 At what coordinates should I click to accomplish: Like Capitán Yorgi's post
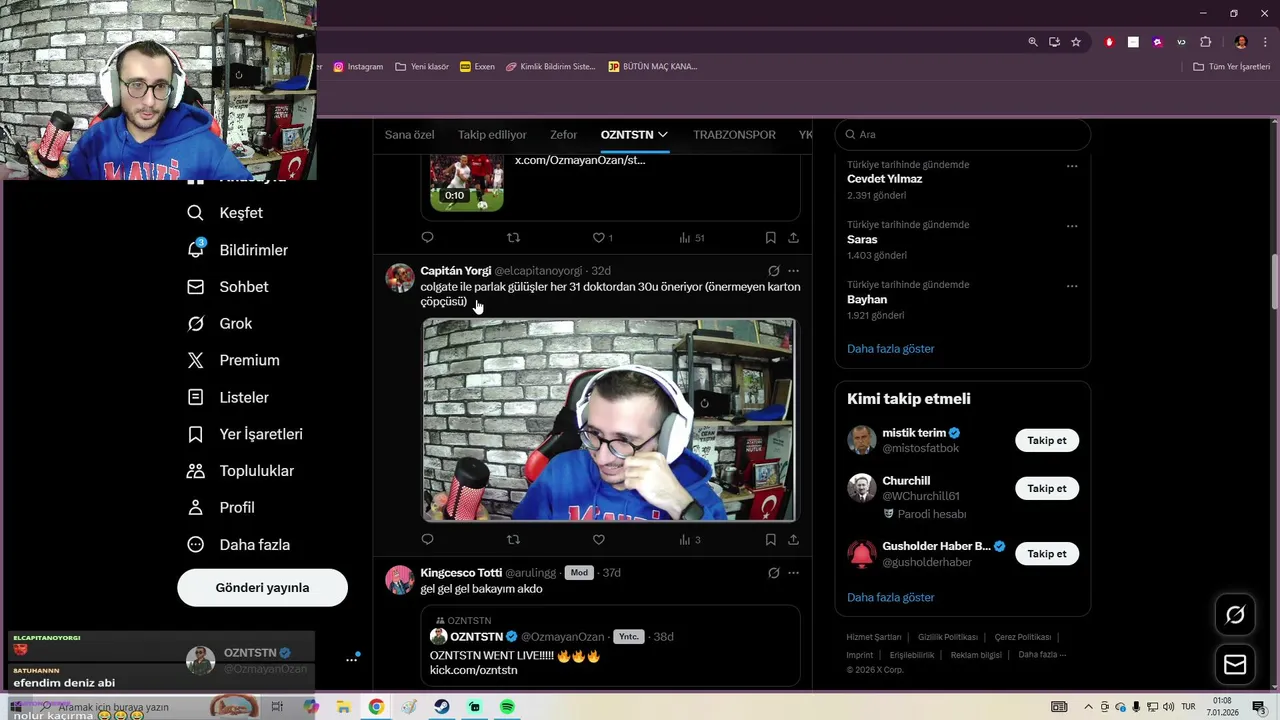coord(598,540)
